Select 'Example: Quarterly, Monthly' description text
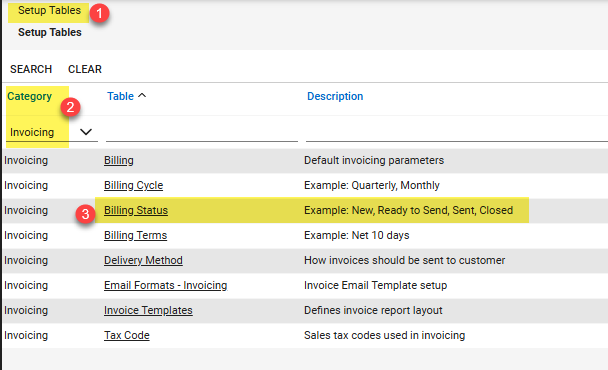 [x=372, y=185]
